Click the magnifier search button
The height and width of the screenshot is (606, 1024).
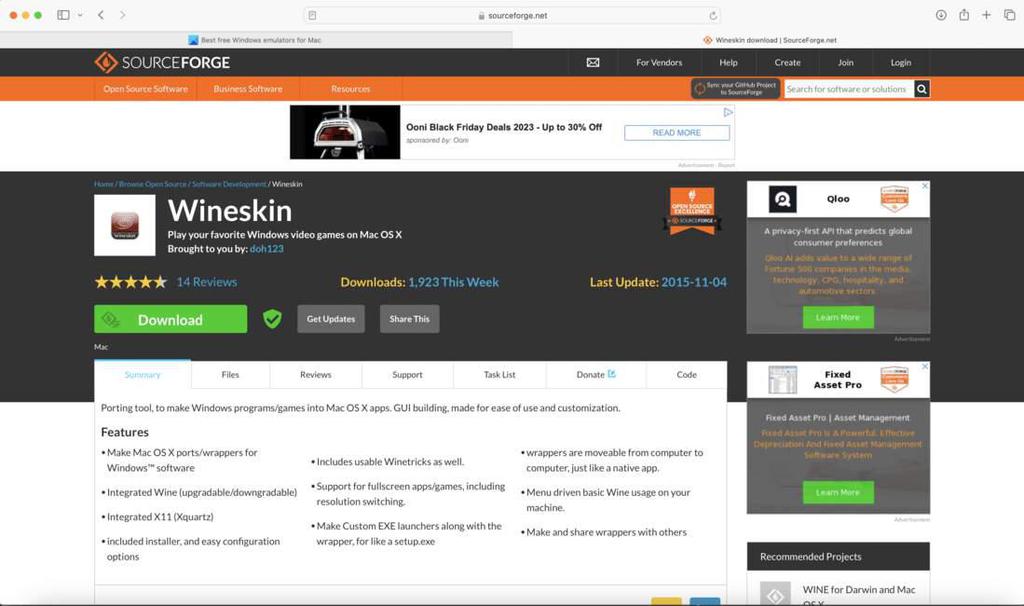[x=922, y=89]
